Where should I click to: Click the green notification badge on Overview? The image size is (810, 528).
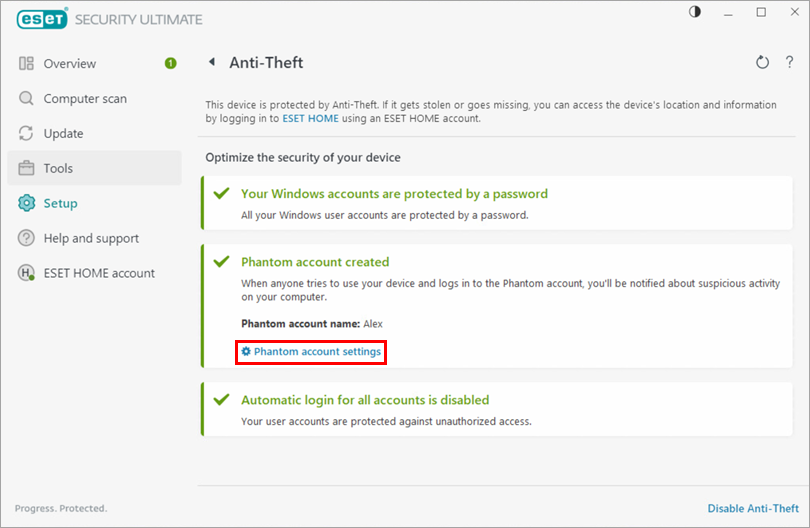click(170, 63)
